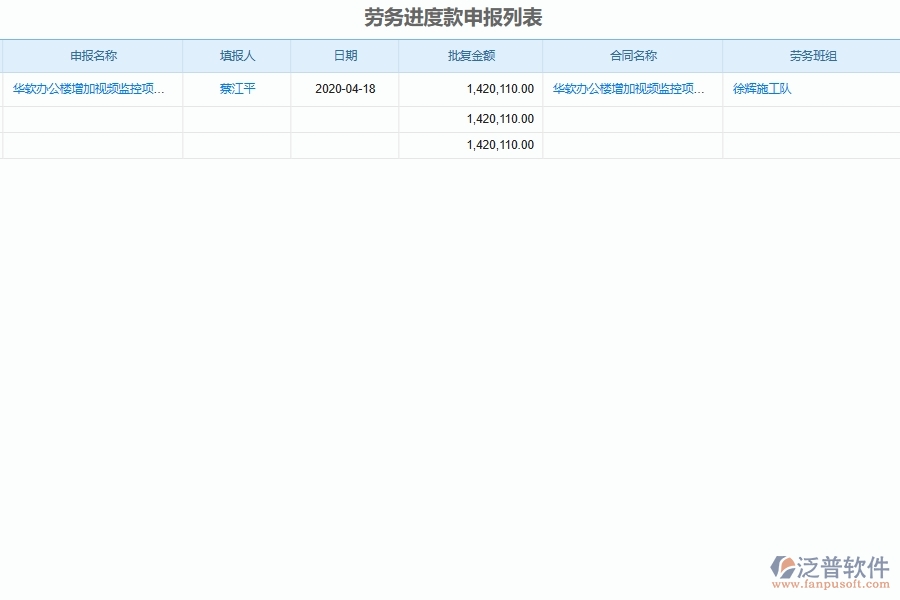Sort the table by 日期 column
The width and height of the screenshot is (900, 600).
tap(345, 56)
